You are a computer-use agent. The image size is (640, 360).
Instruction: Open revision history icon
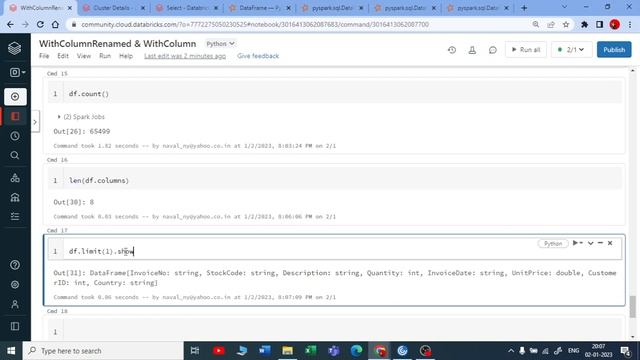tap(452, 50)
